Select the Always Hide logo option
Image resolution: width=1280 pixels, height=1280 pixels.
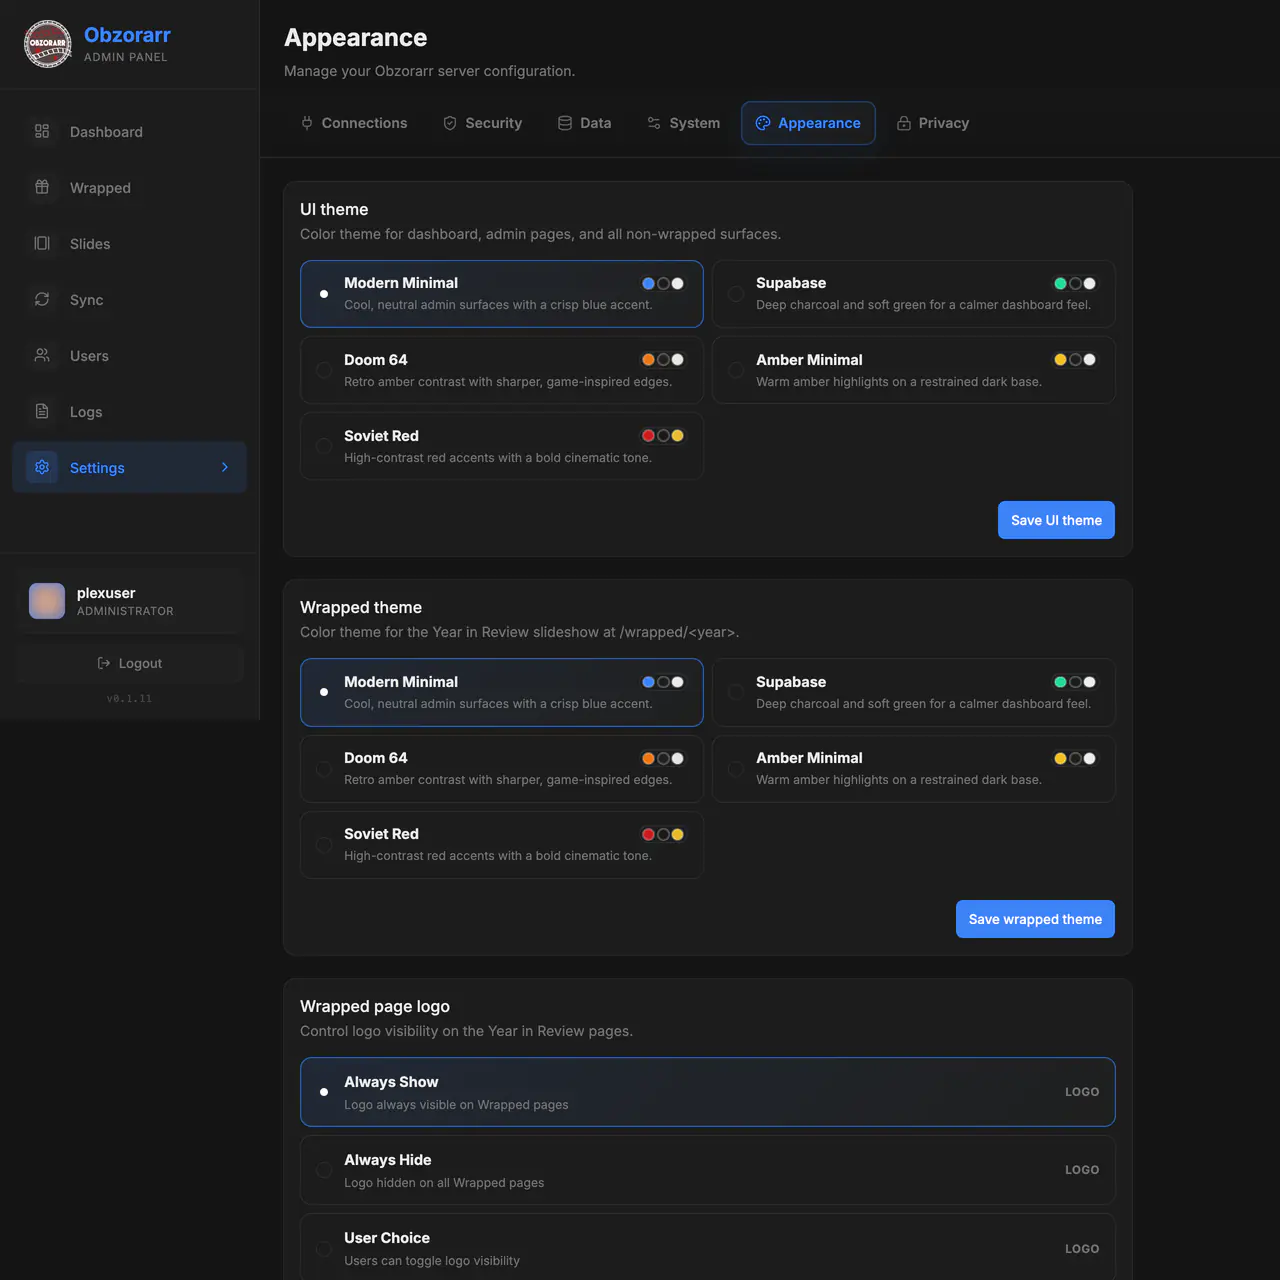click(x=708, y=1170)
